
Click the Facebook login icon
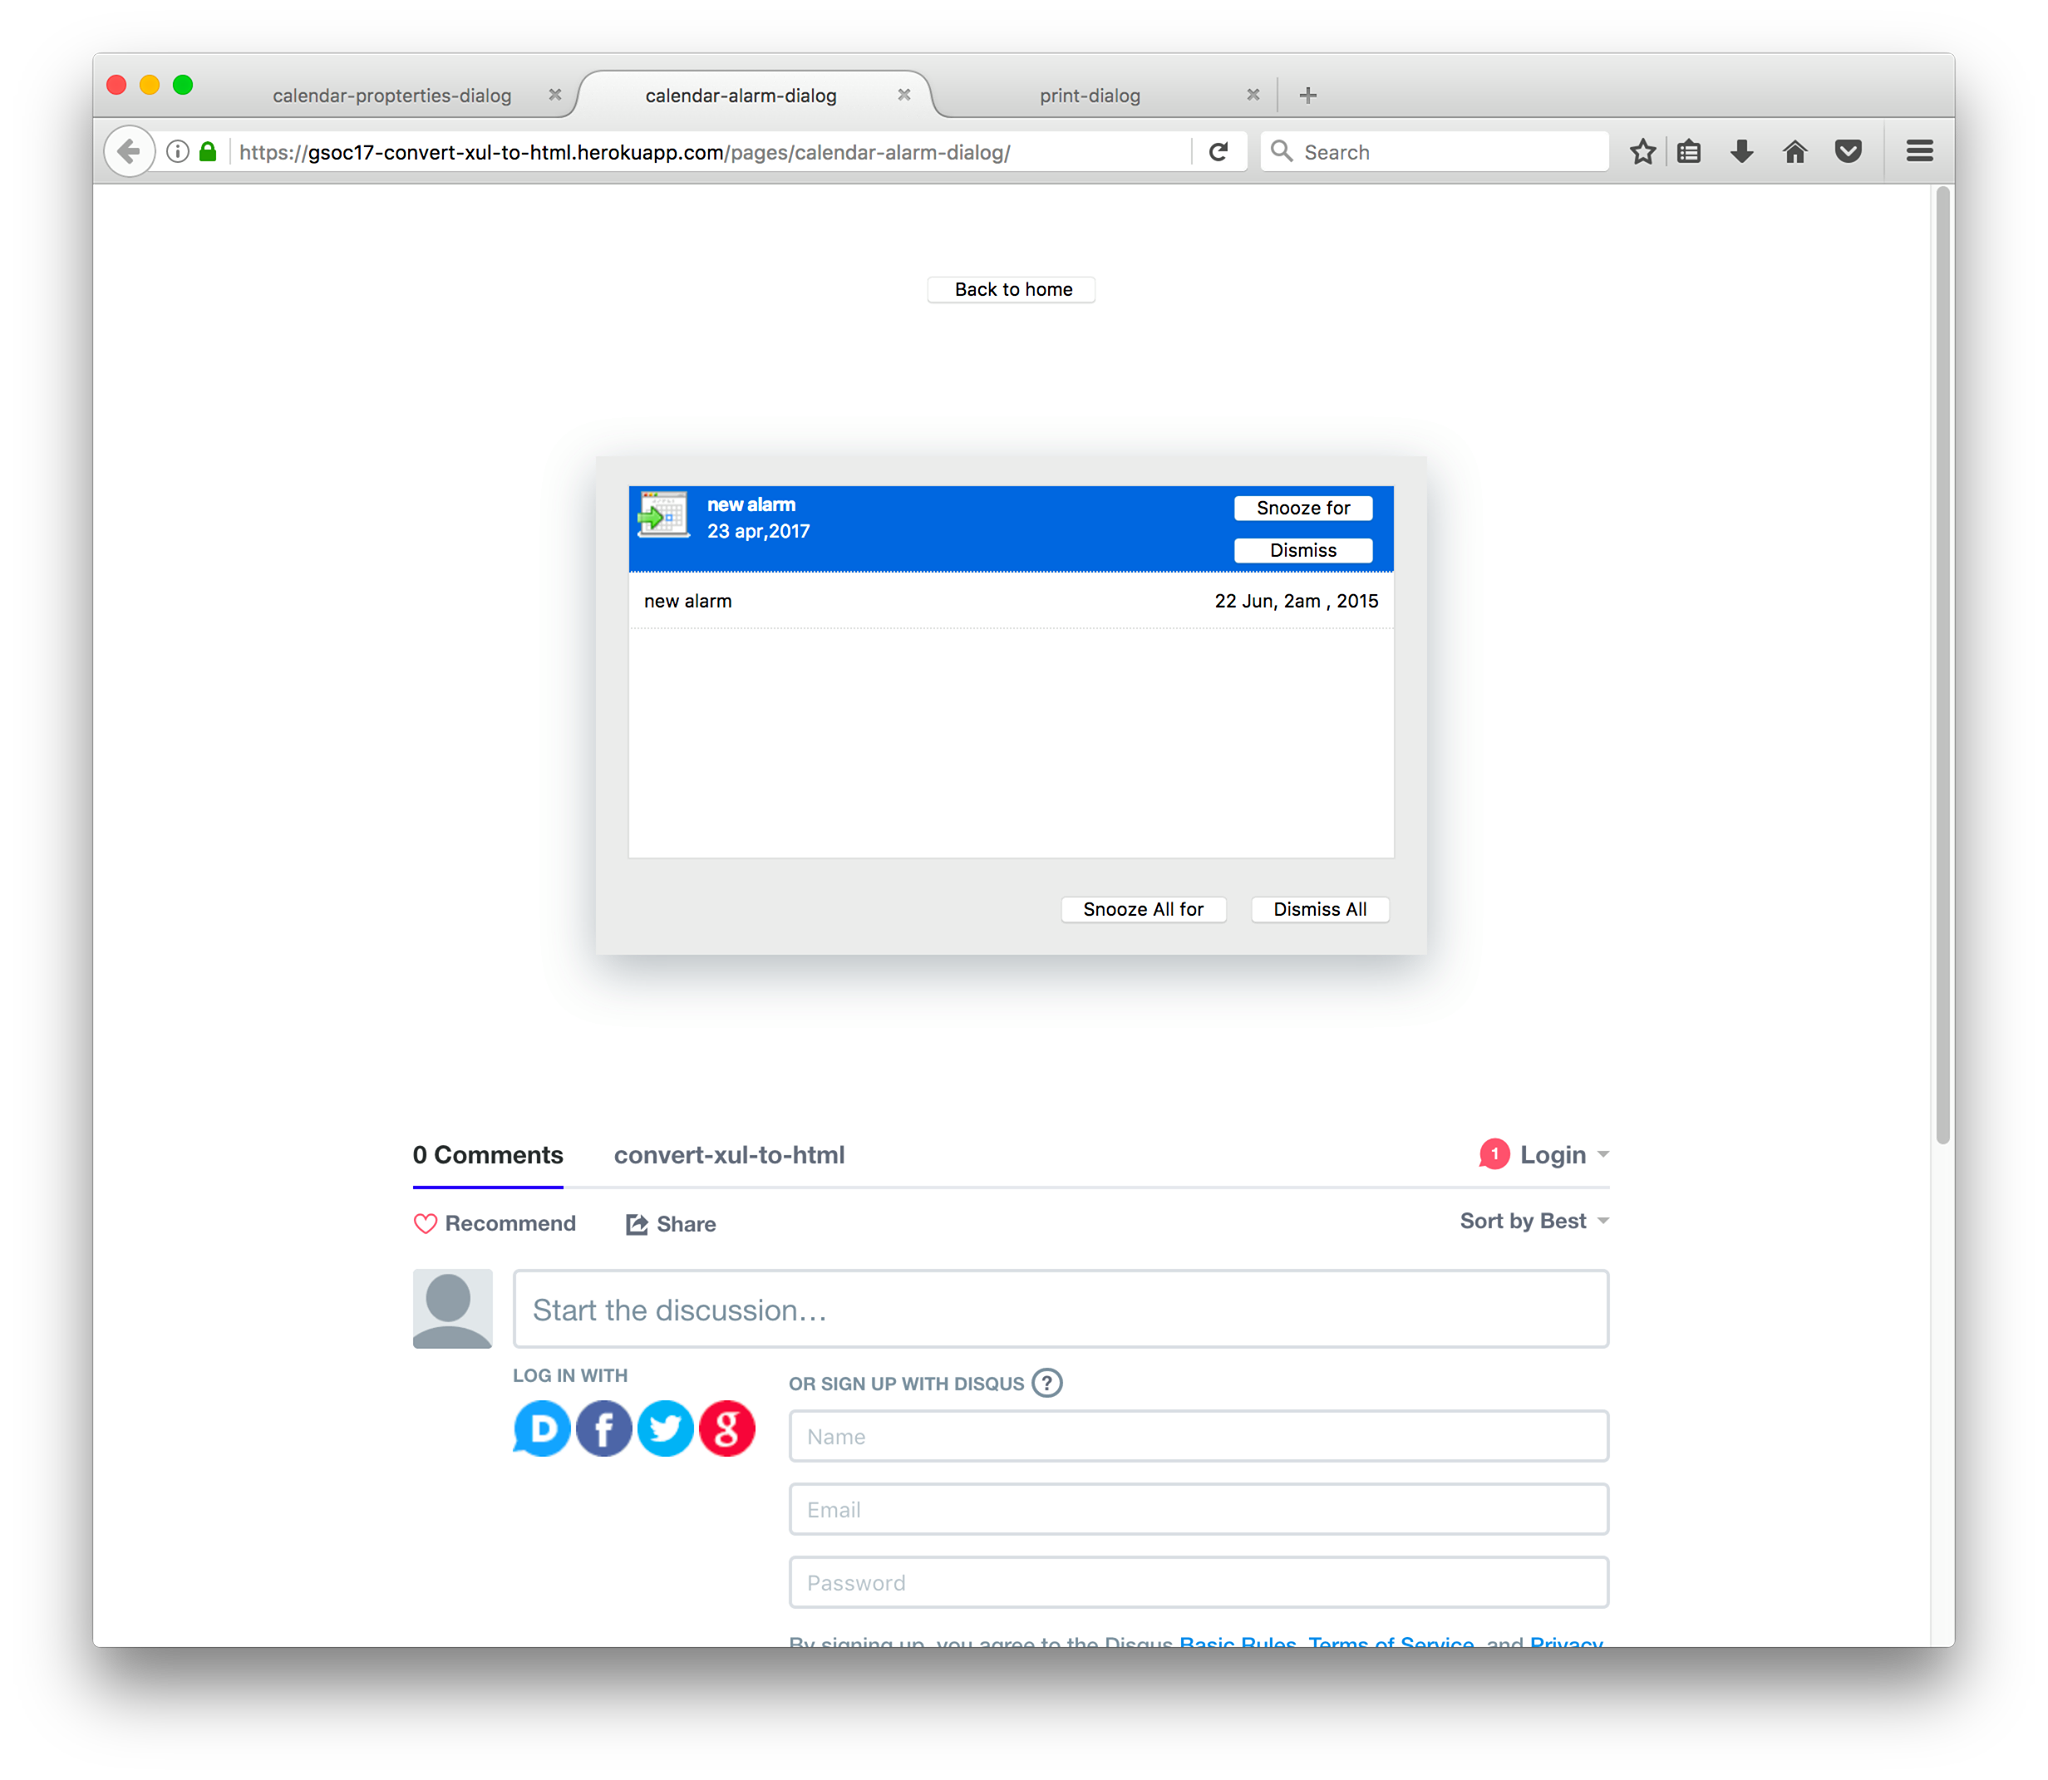click(x=604, y=1428)
